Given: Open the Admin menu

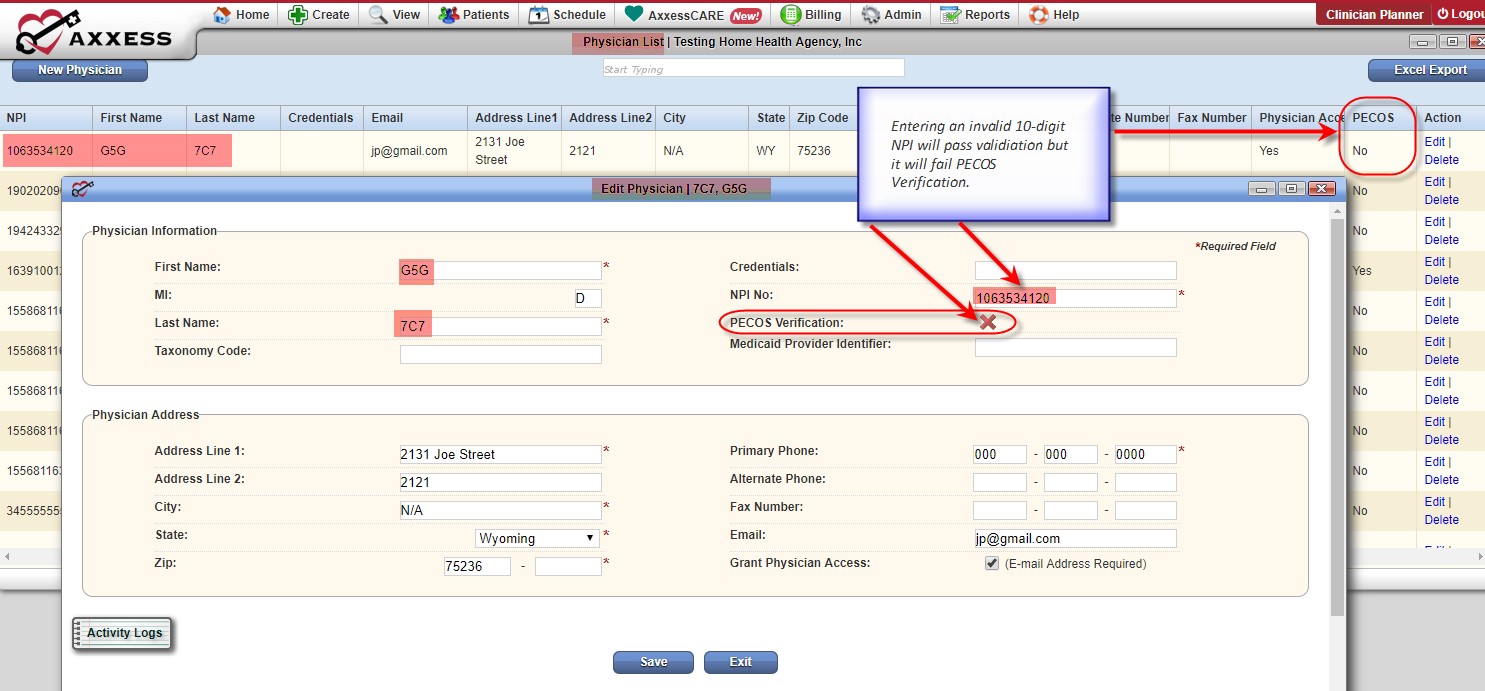Looking at the screenshot, I should [891, 15].
